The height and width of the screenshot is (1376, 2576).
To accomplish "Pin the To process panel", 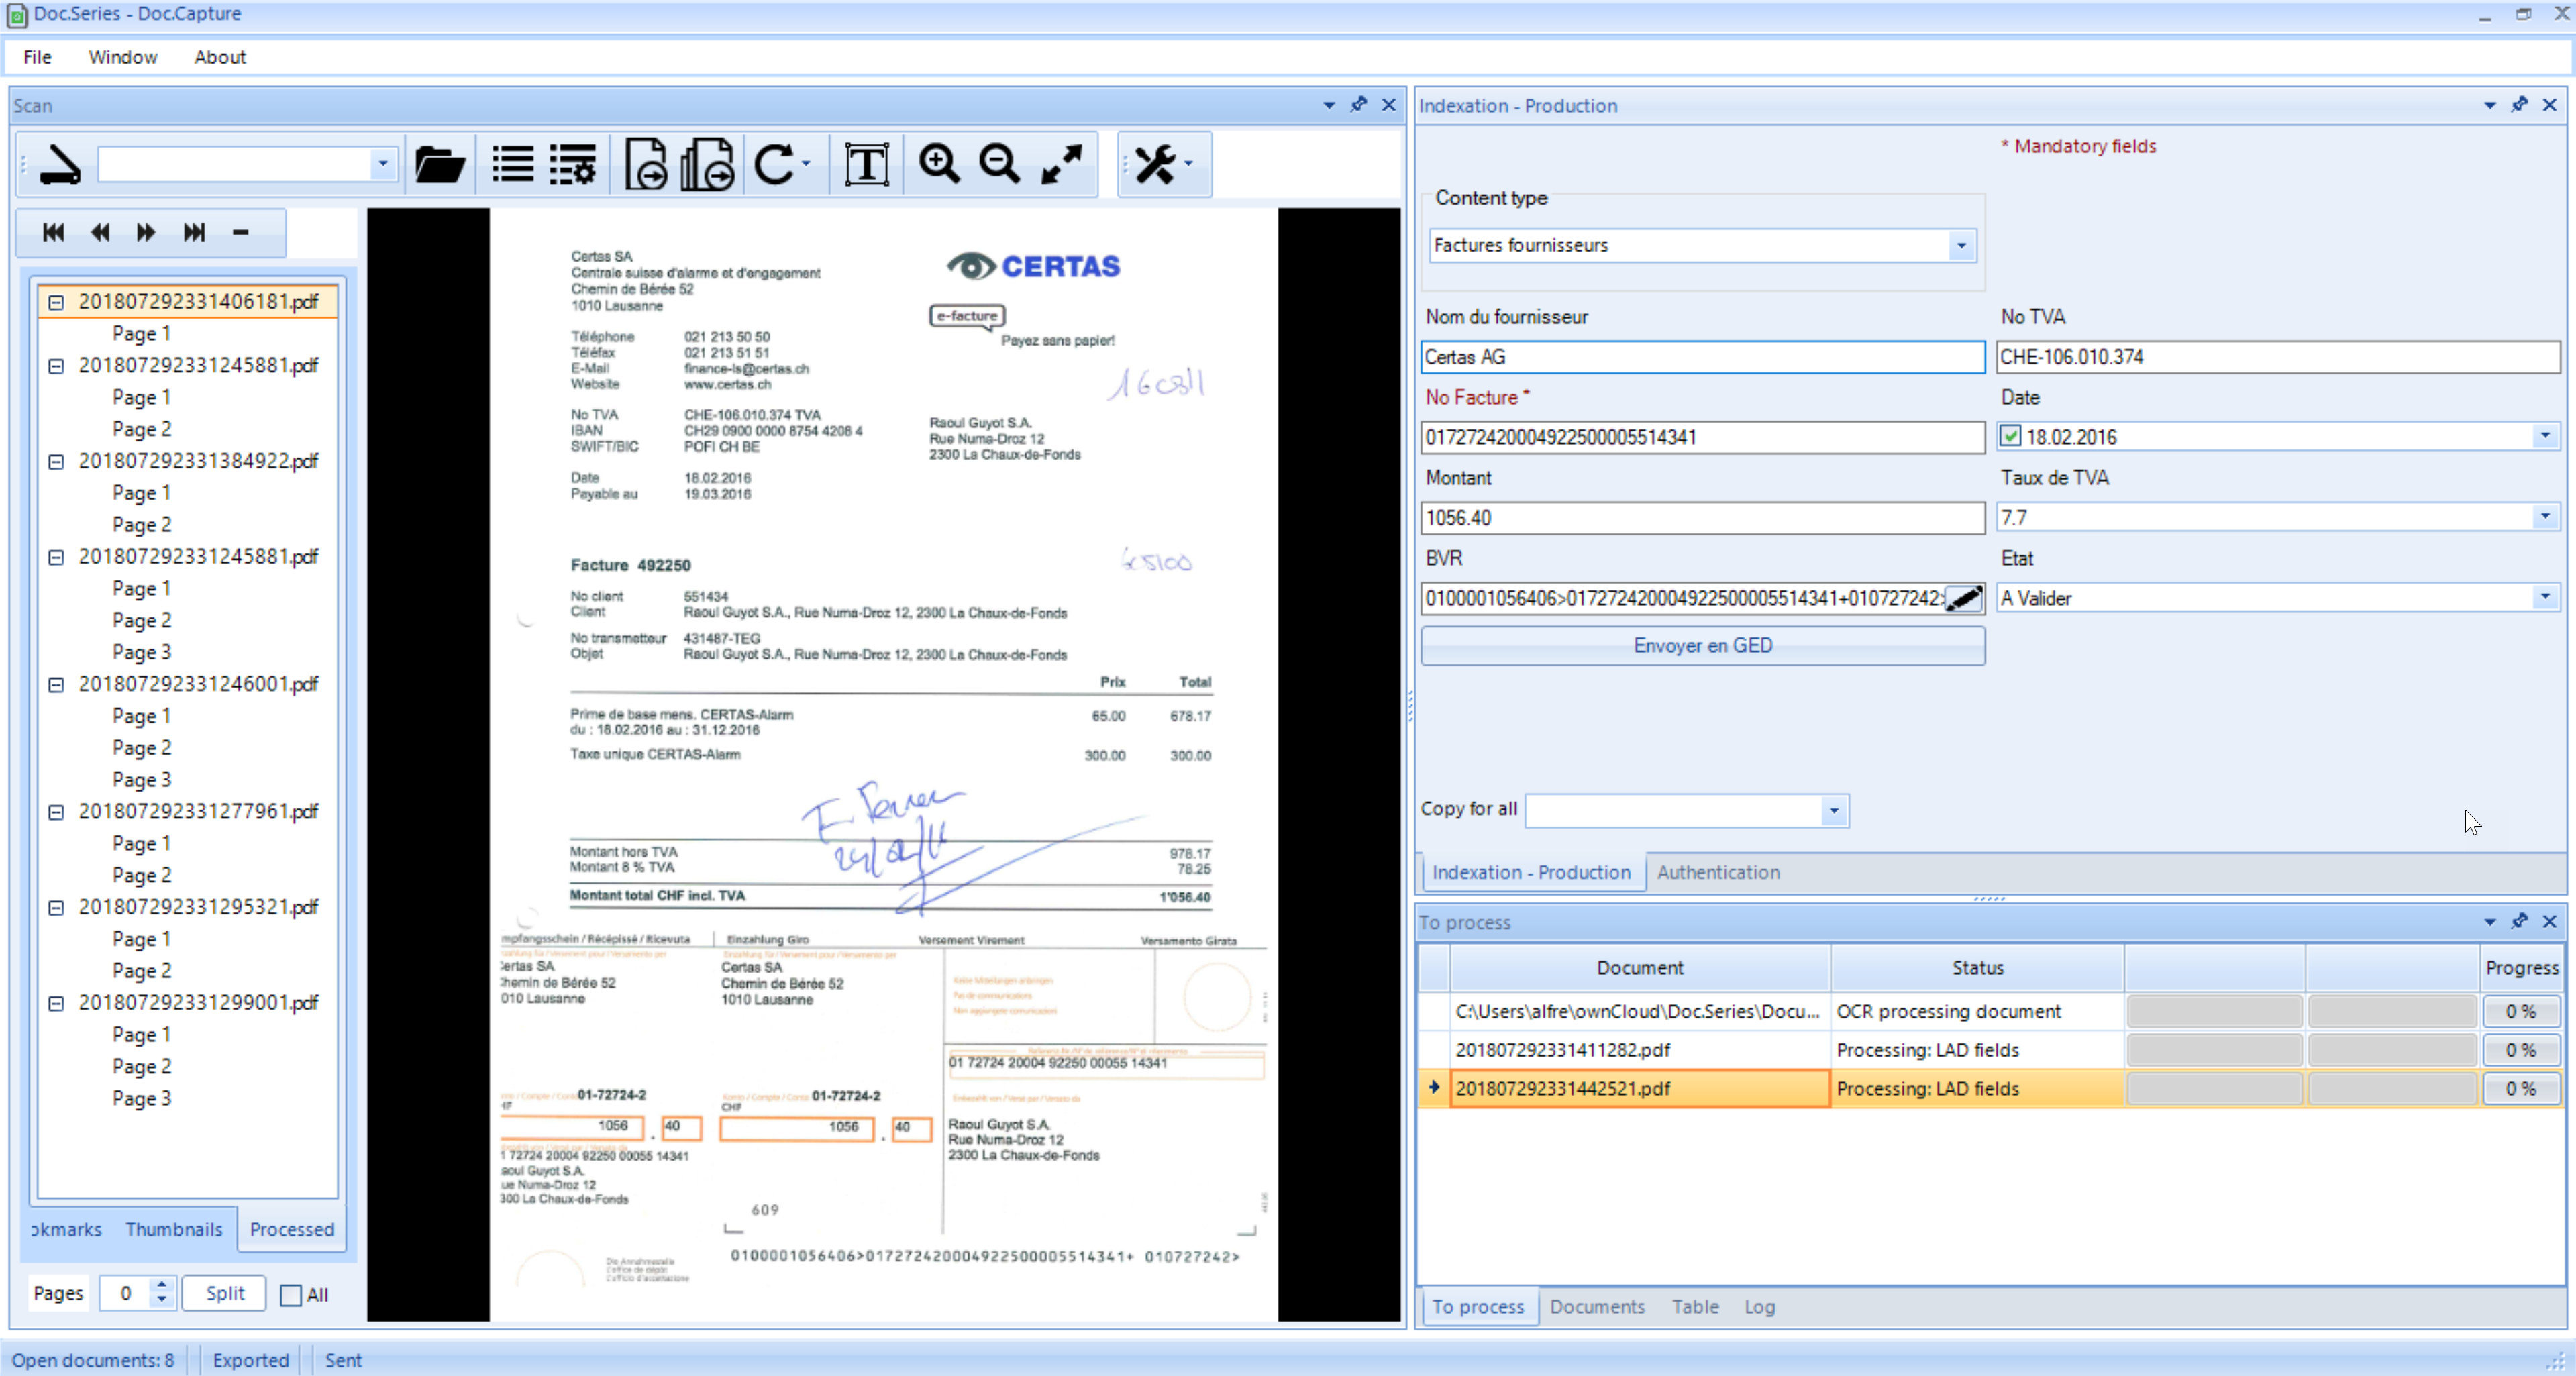I will tap(2519, 921).
